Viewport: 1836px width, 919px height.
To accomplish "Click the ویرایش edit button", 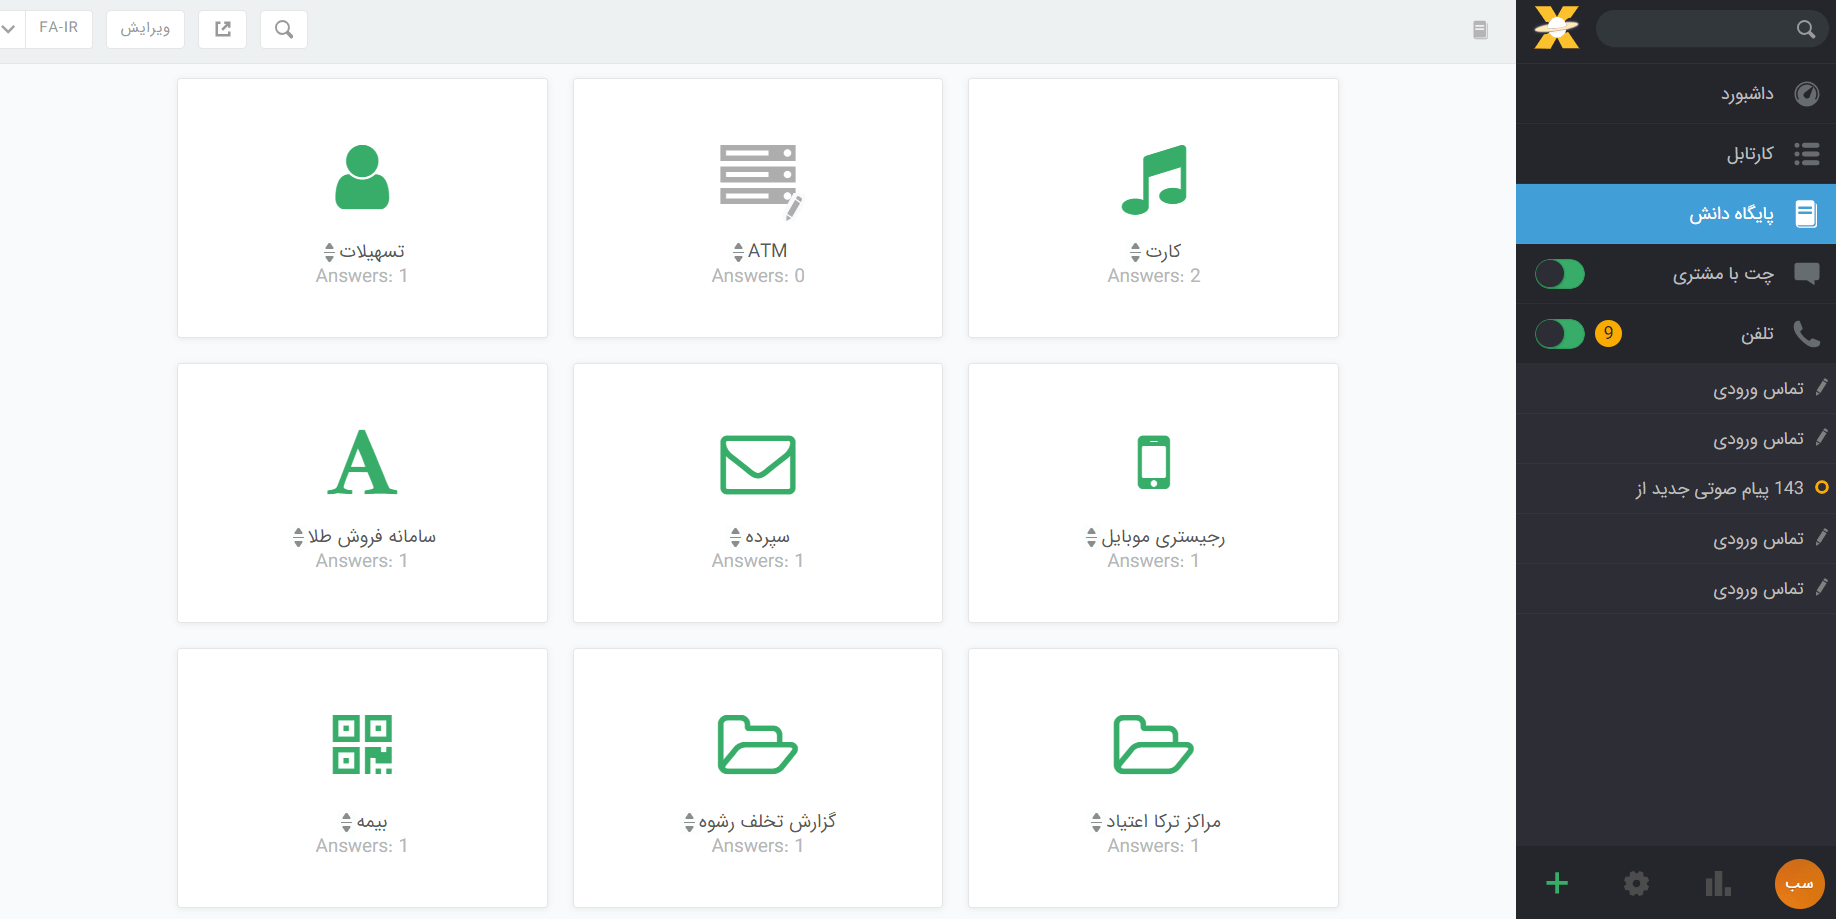I will [145, 29].
